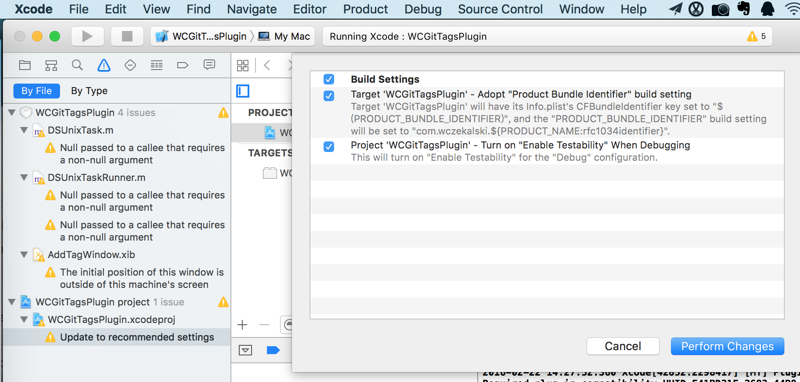The image size is (800, 382).
Task: Collapse the DSUnixTask.m issues
Action: tap(24, 130)
